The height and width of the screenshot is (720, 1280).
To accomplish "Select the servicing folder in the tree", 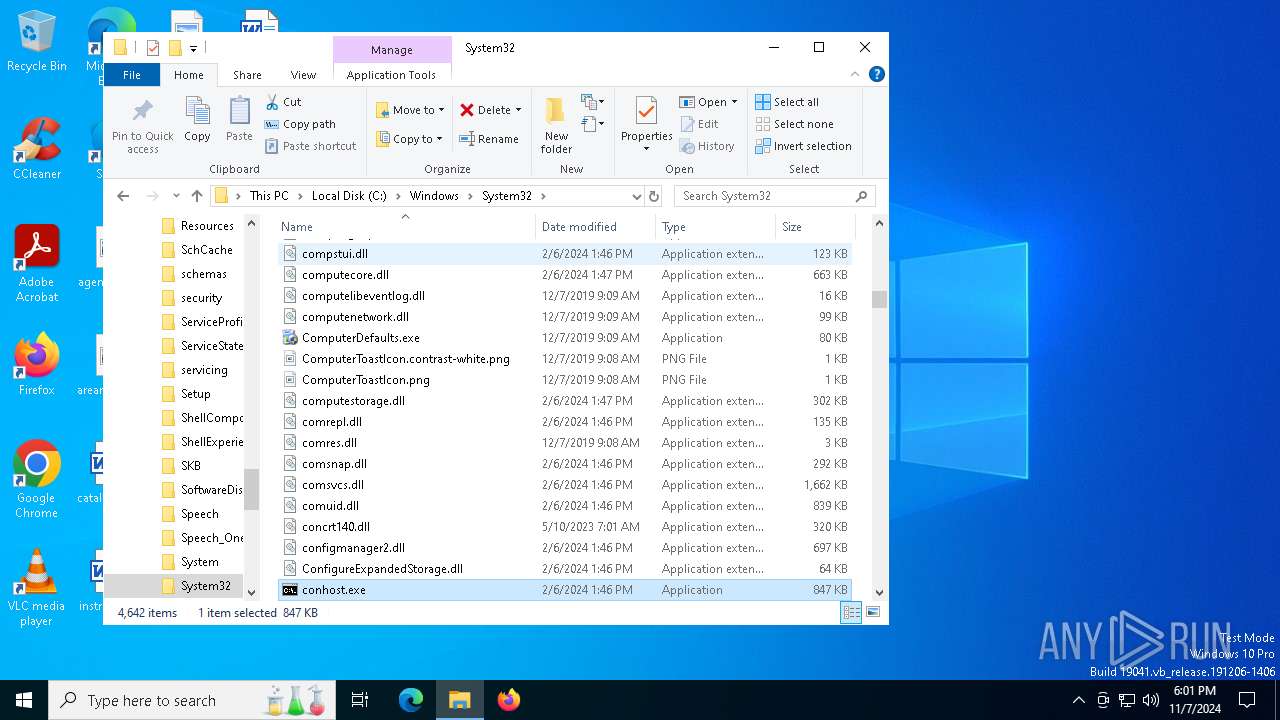I will coord(204,370).
